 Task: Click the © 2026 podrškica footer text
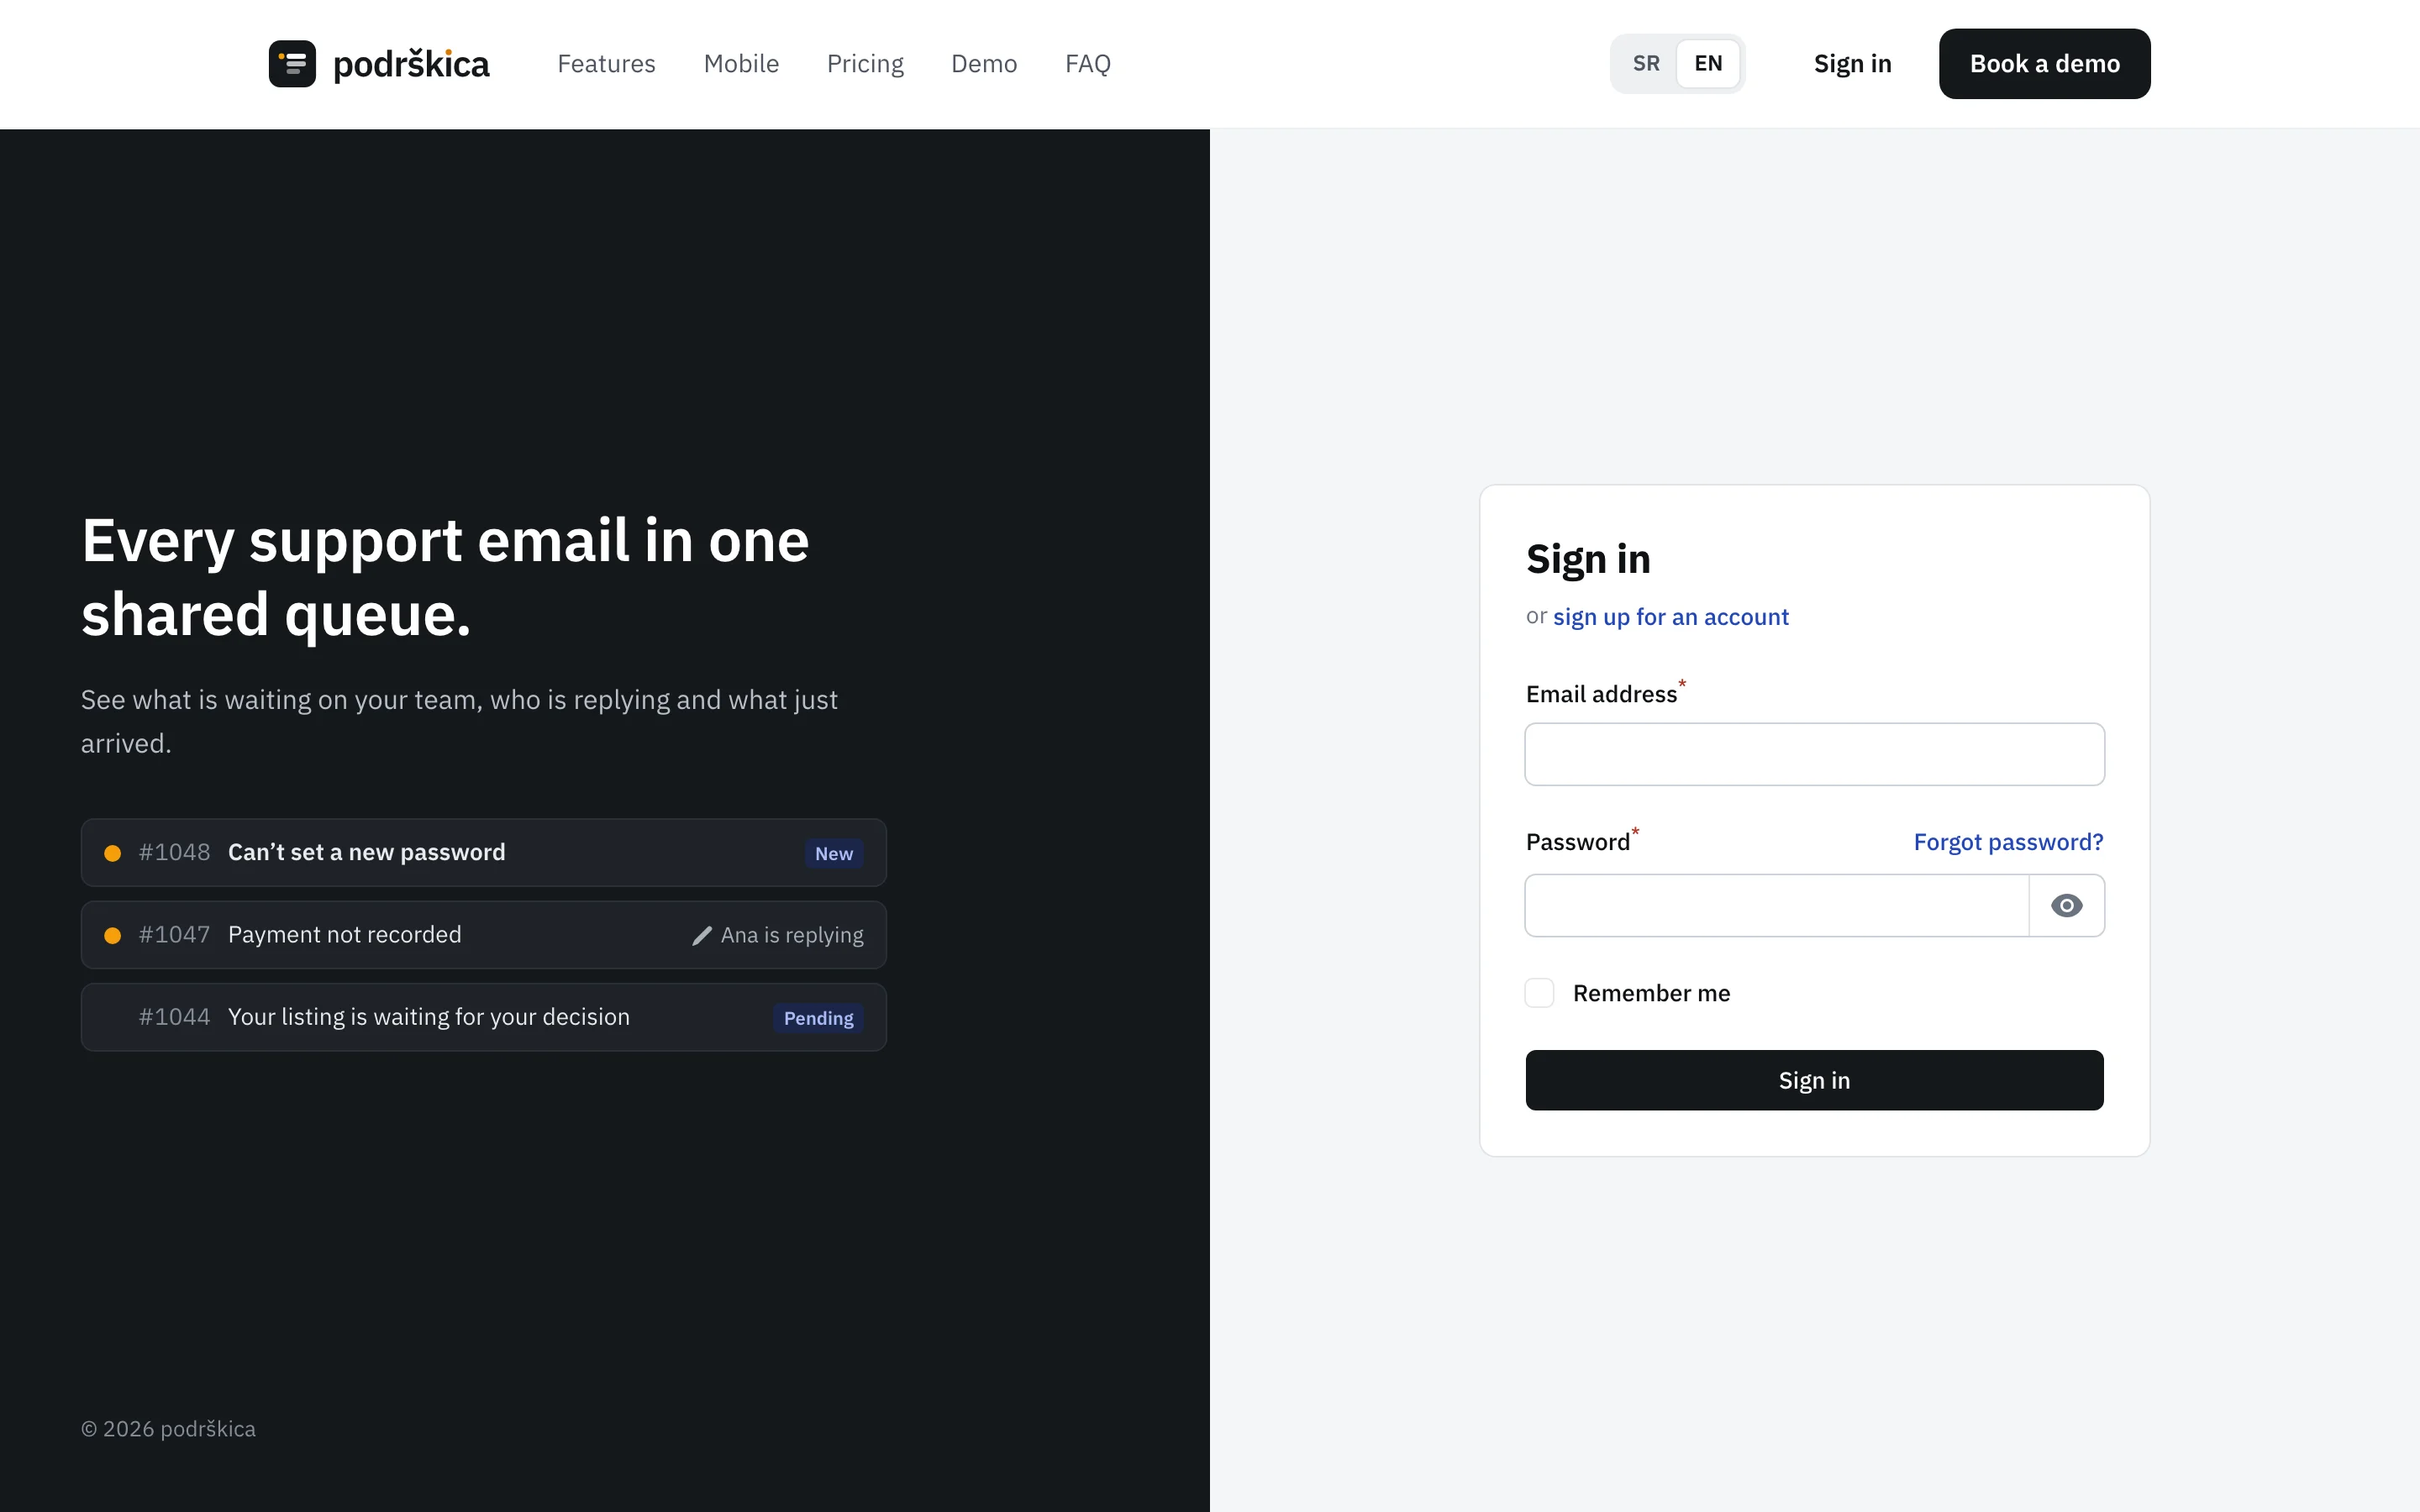point(168,1429)
